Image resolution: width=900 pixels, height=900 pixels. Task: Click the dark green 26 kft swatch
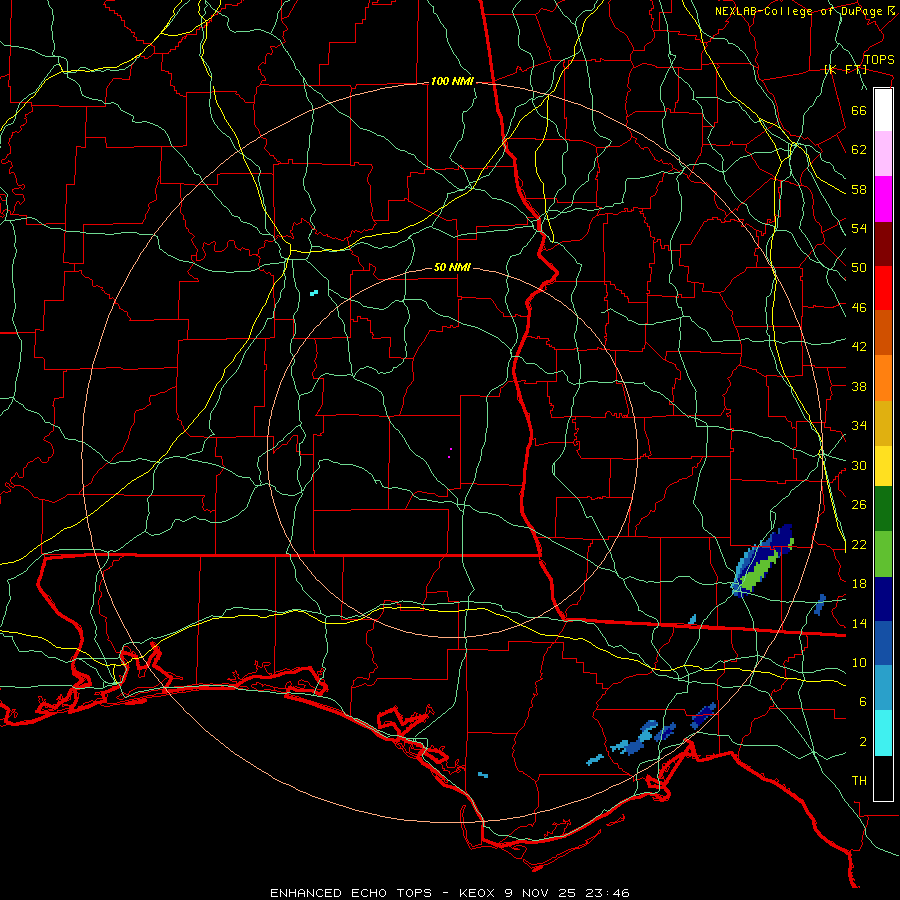coord(883,509)
